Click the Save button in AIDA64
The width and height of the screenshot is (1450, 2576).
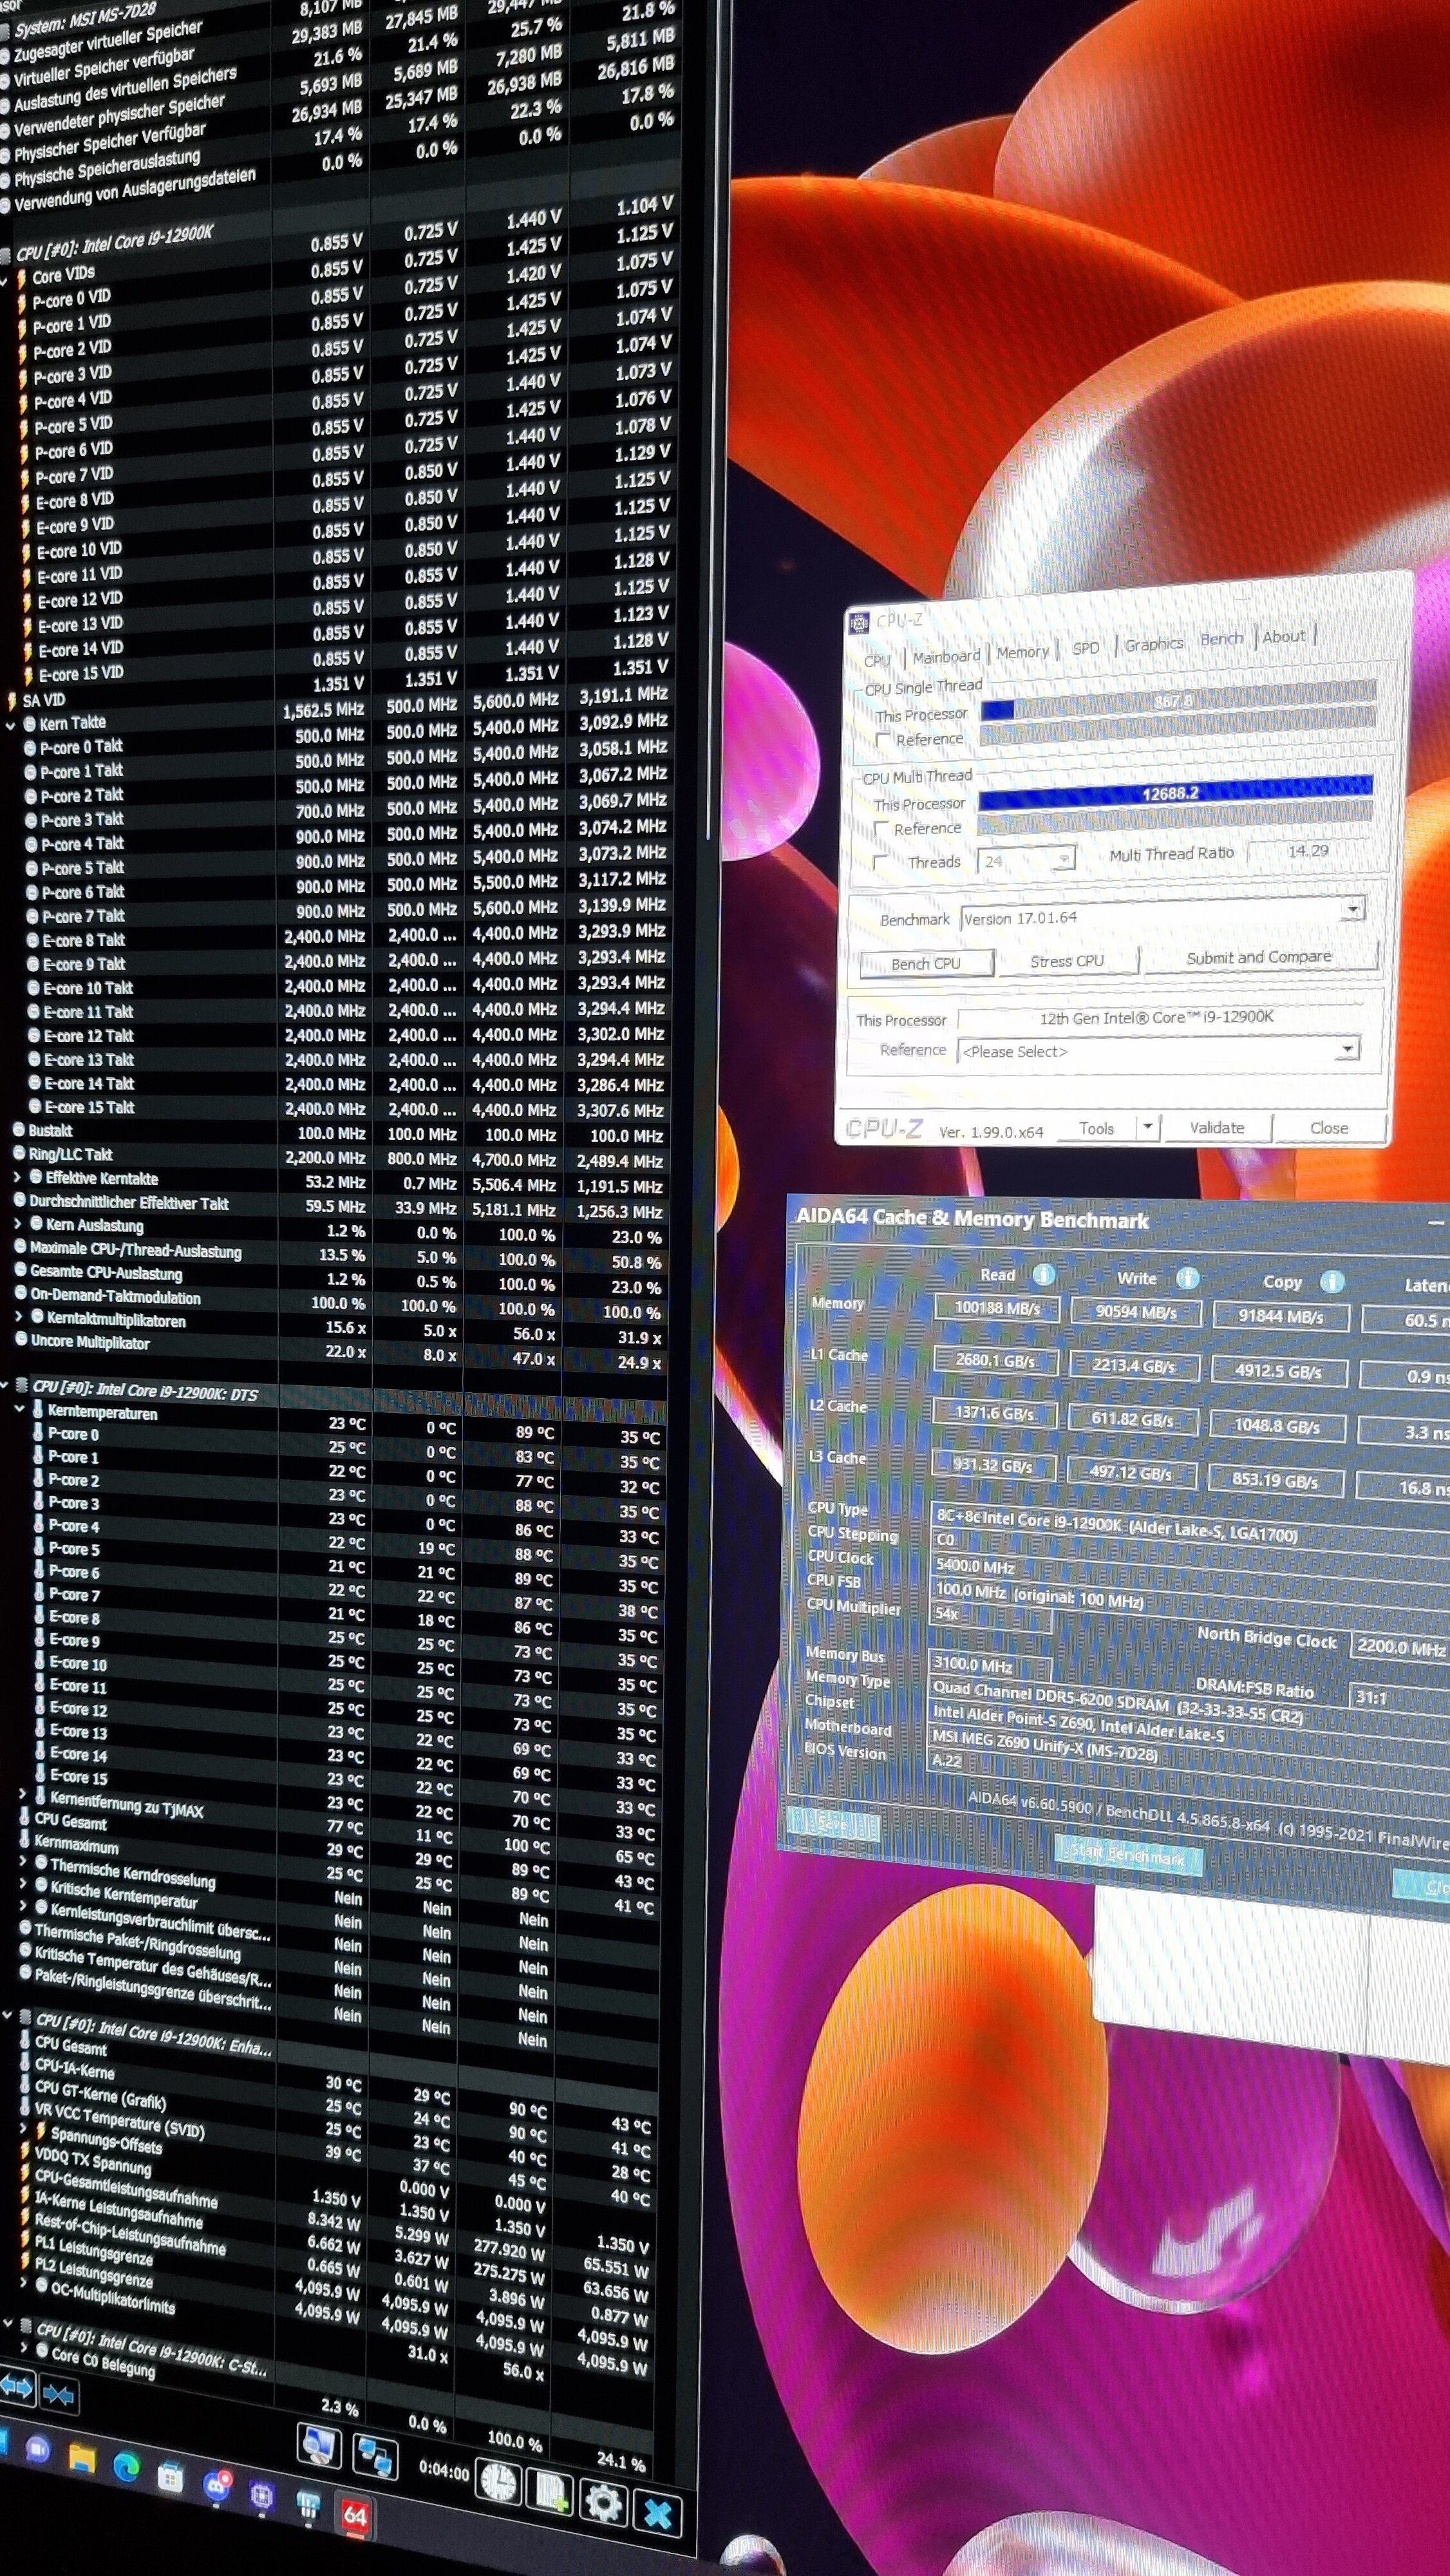[x=833, y=1824]
